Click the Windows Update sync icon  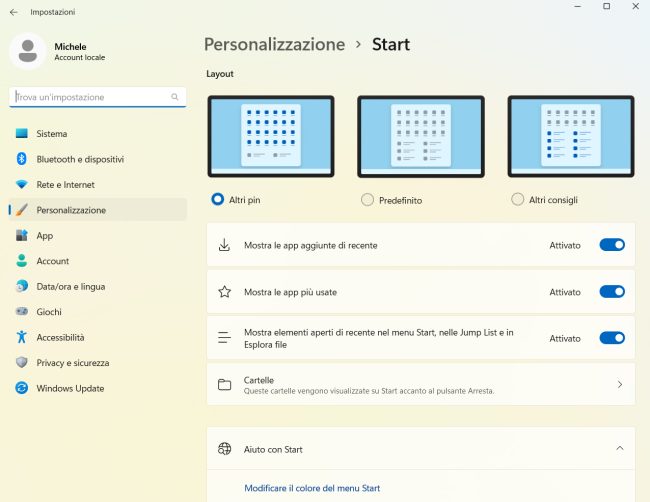click(22, 388)
